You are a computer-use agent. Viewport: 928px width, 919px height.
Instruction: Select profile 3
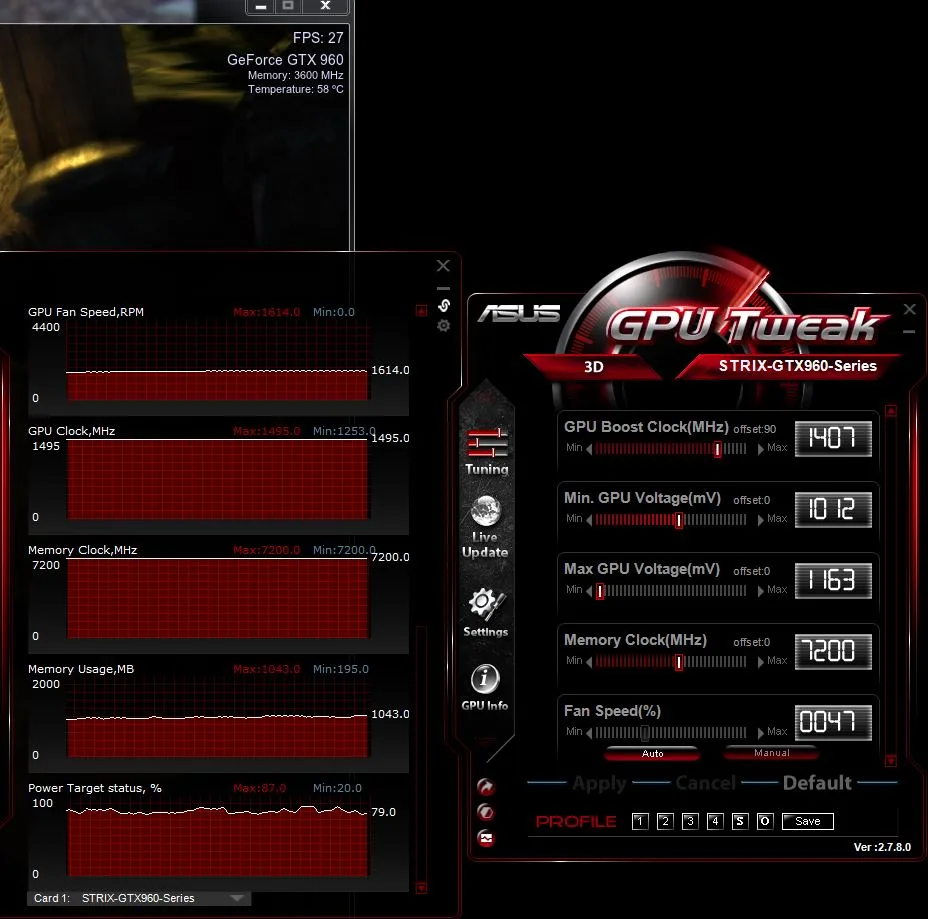(690, 821)
